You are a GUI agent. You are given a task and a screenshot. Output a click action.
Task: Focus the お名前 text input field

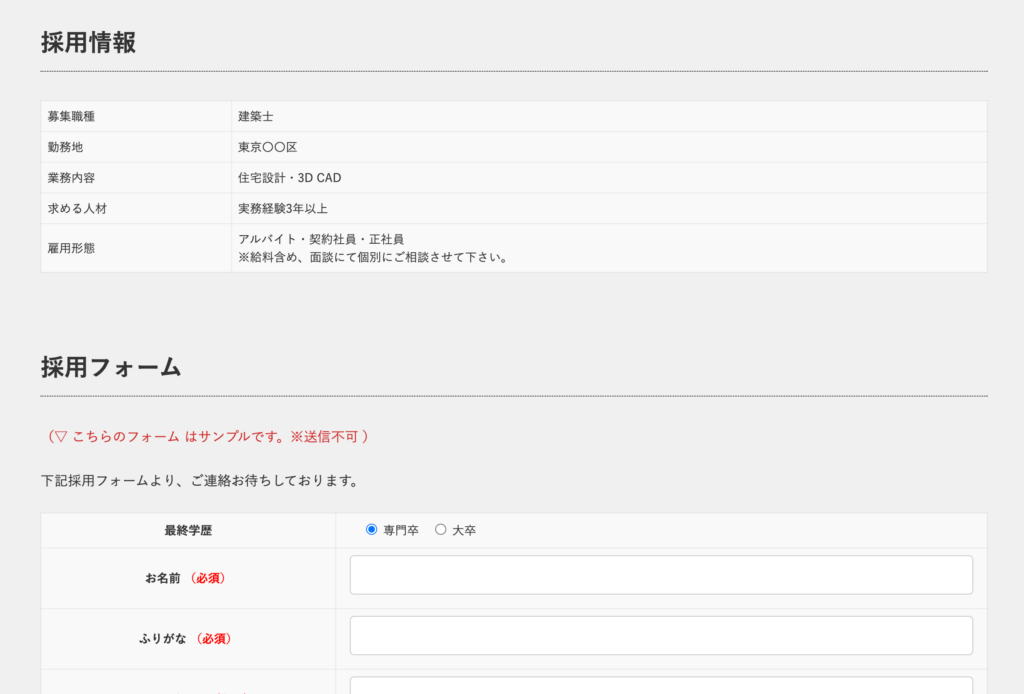(661, 575)
